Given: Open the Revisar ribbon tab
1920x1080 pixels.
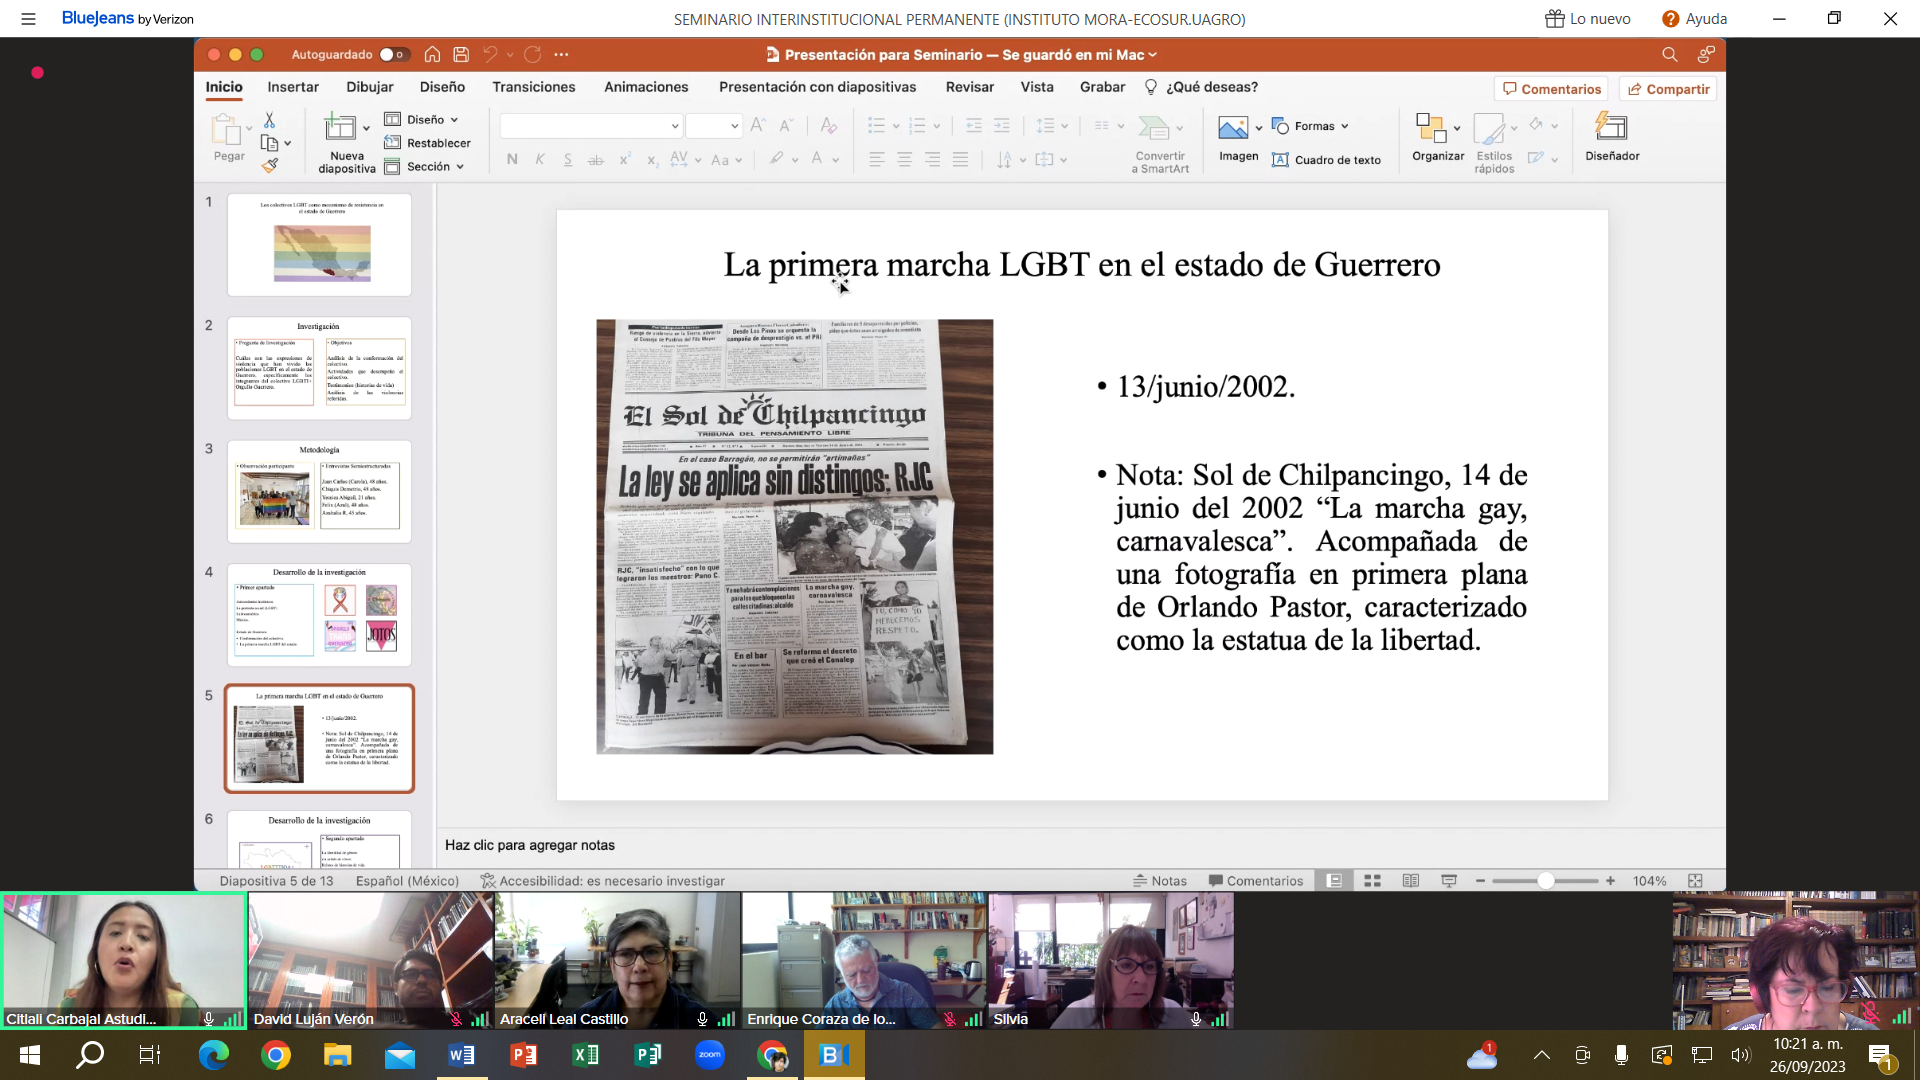Looking at the screenshot, I should click(x=970, y=87).
